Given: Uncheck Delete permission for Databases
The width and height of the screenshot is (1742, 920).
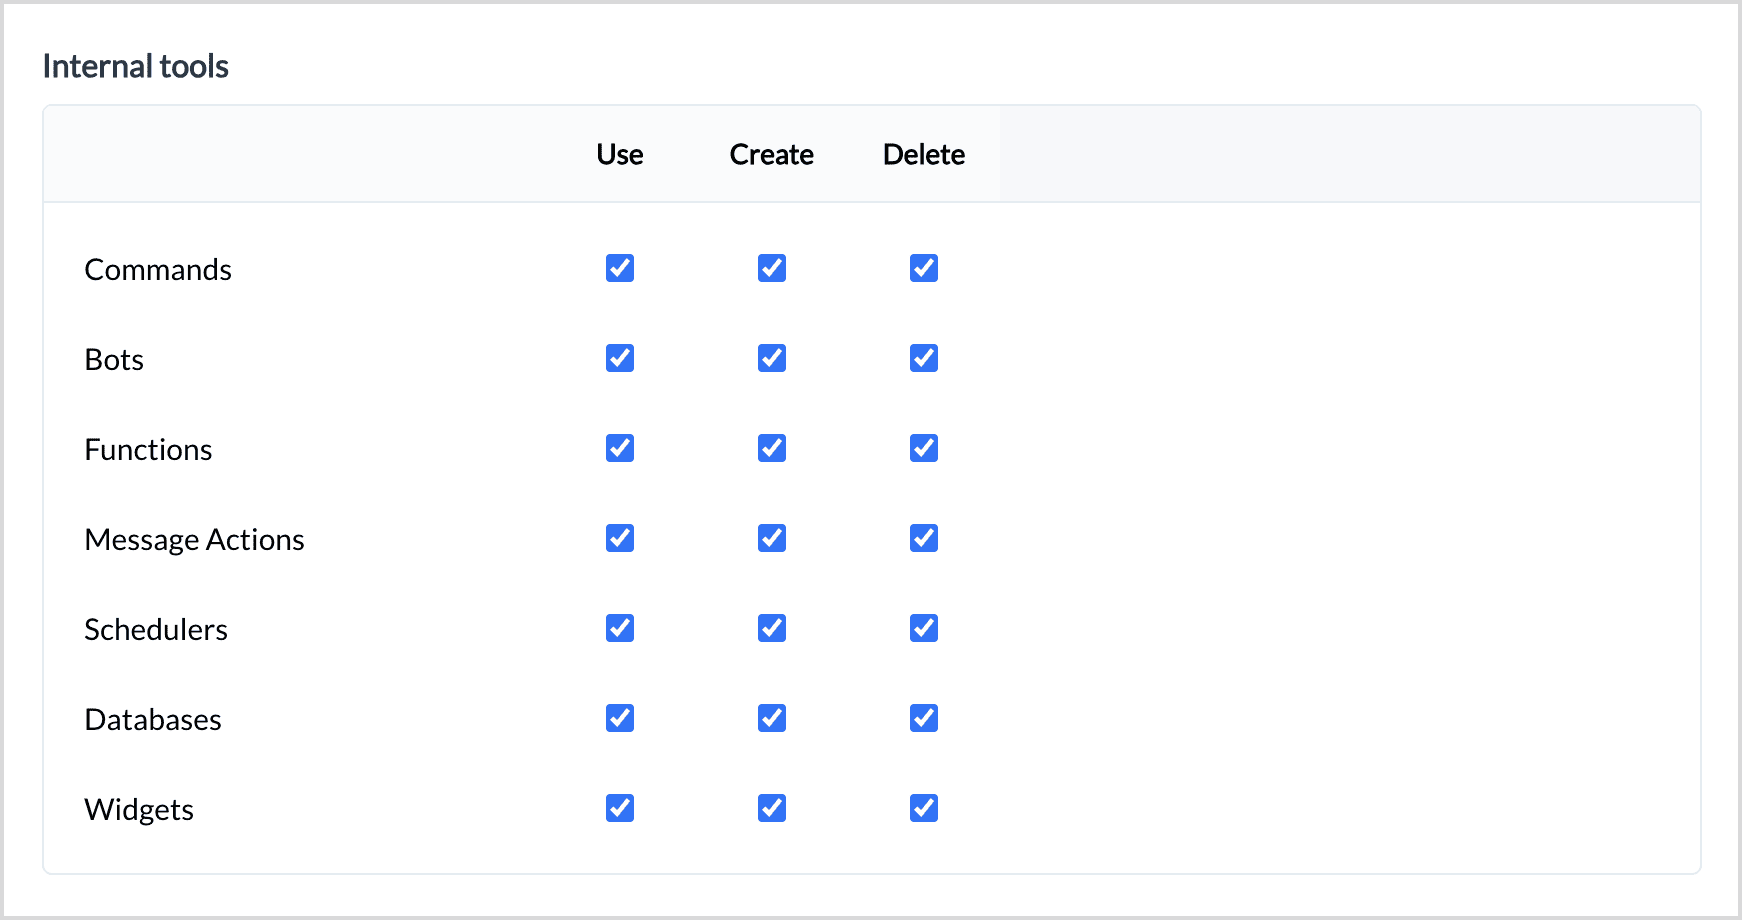Looking at the screenshot, I should (x=924, y=718).
